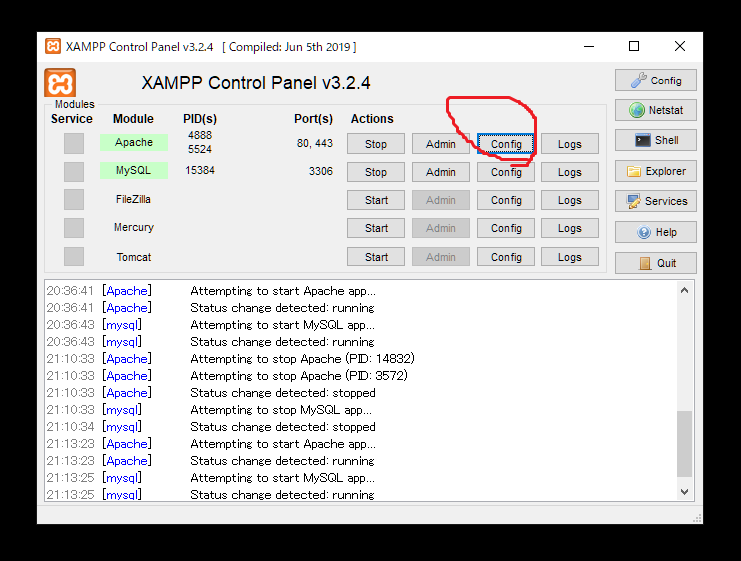Viewport: 741px width, 561px height.
Task: Click window resize grip corner
Action: coord(697,518)
